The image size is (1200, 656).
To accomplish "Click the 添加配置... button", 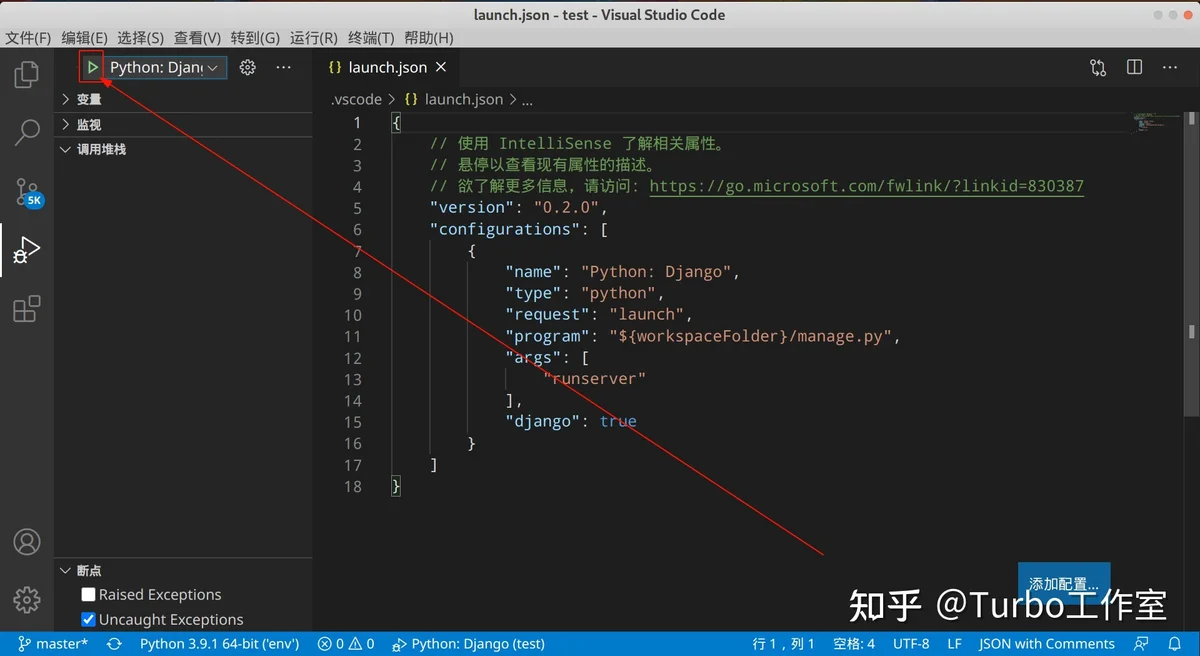I will 1063,583.
